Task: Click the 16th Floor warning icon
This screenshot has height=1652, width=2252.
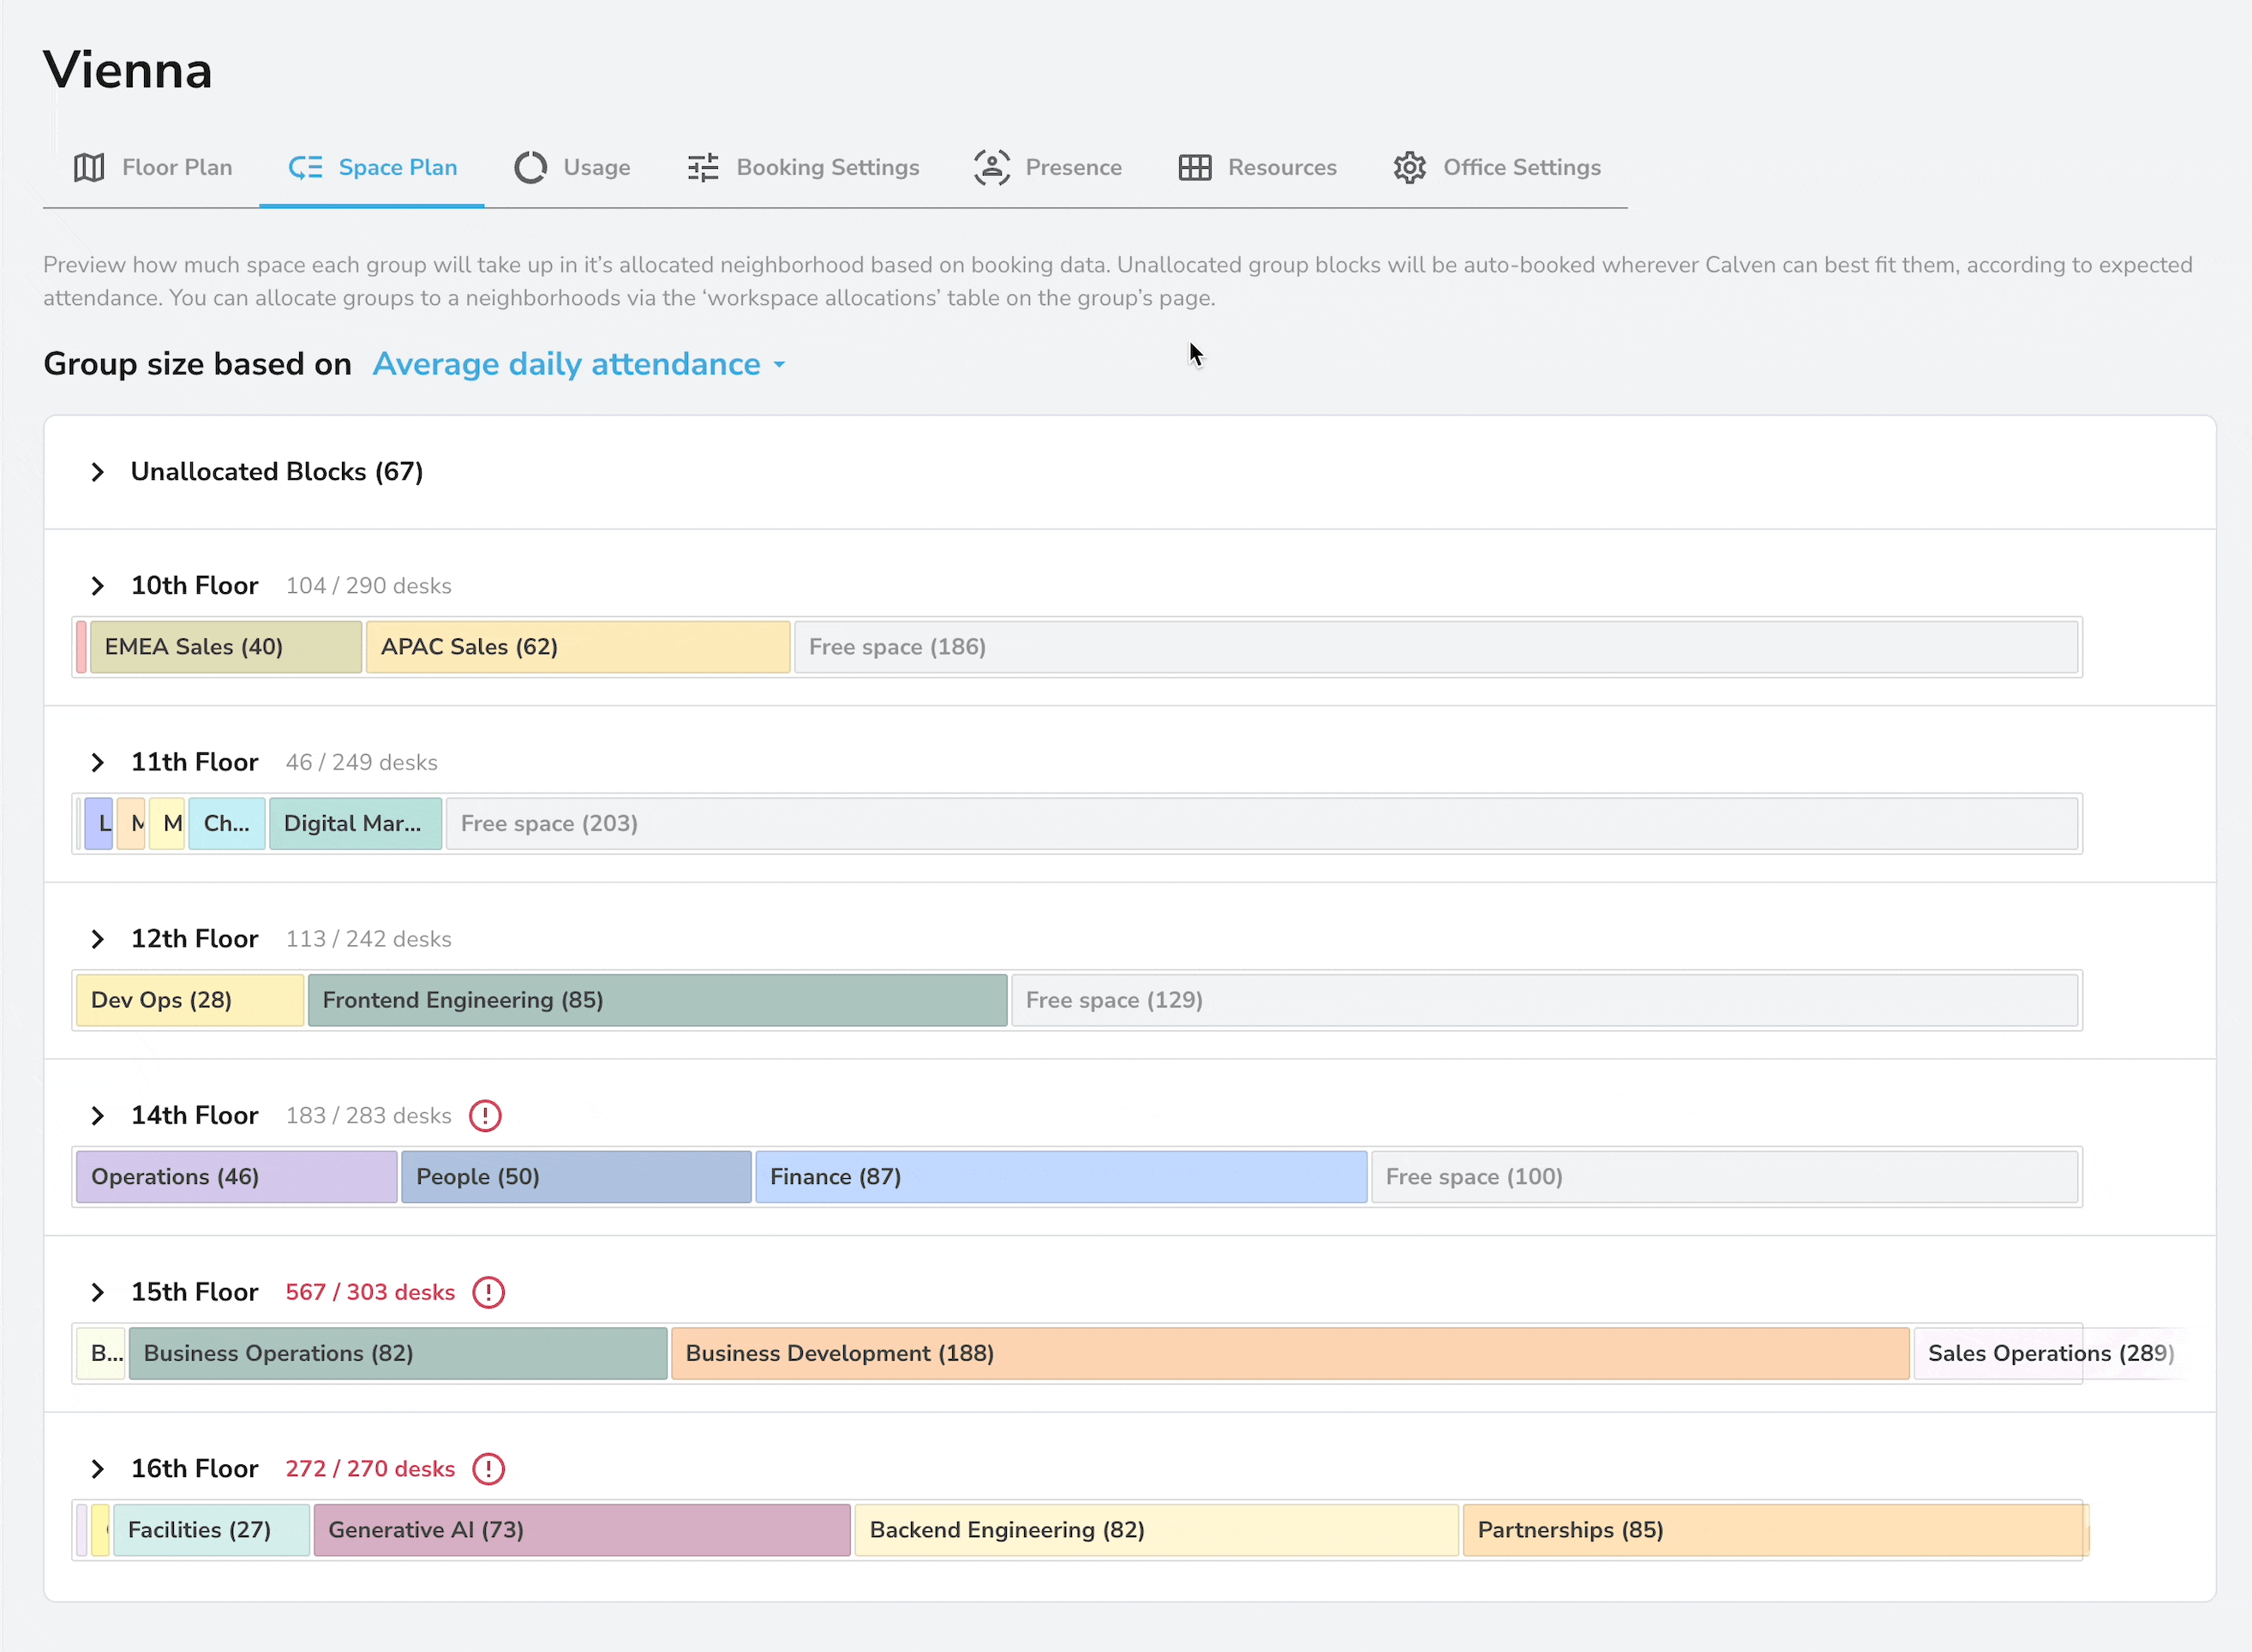Action: (x=488, y=1469)
